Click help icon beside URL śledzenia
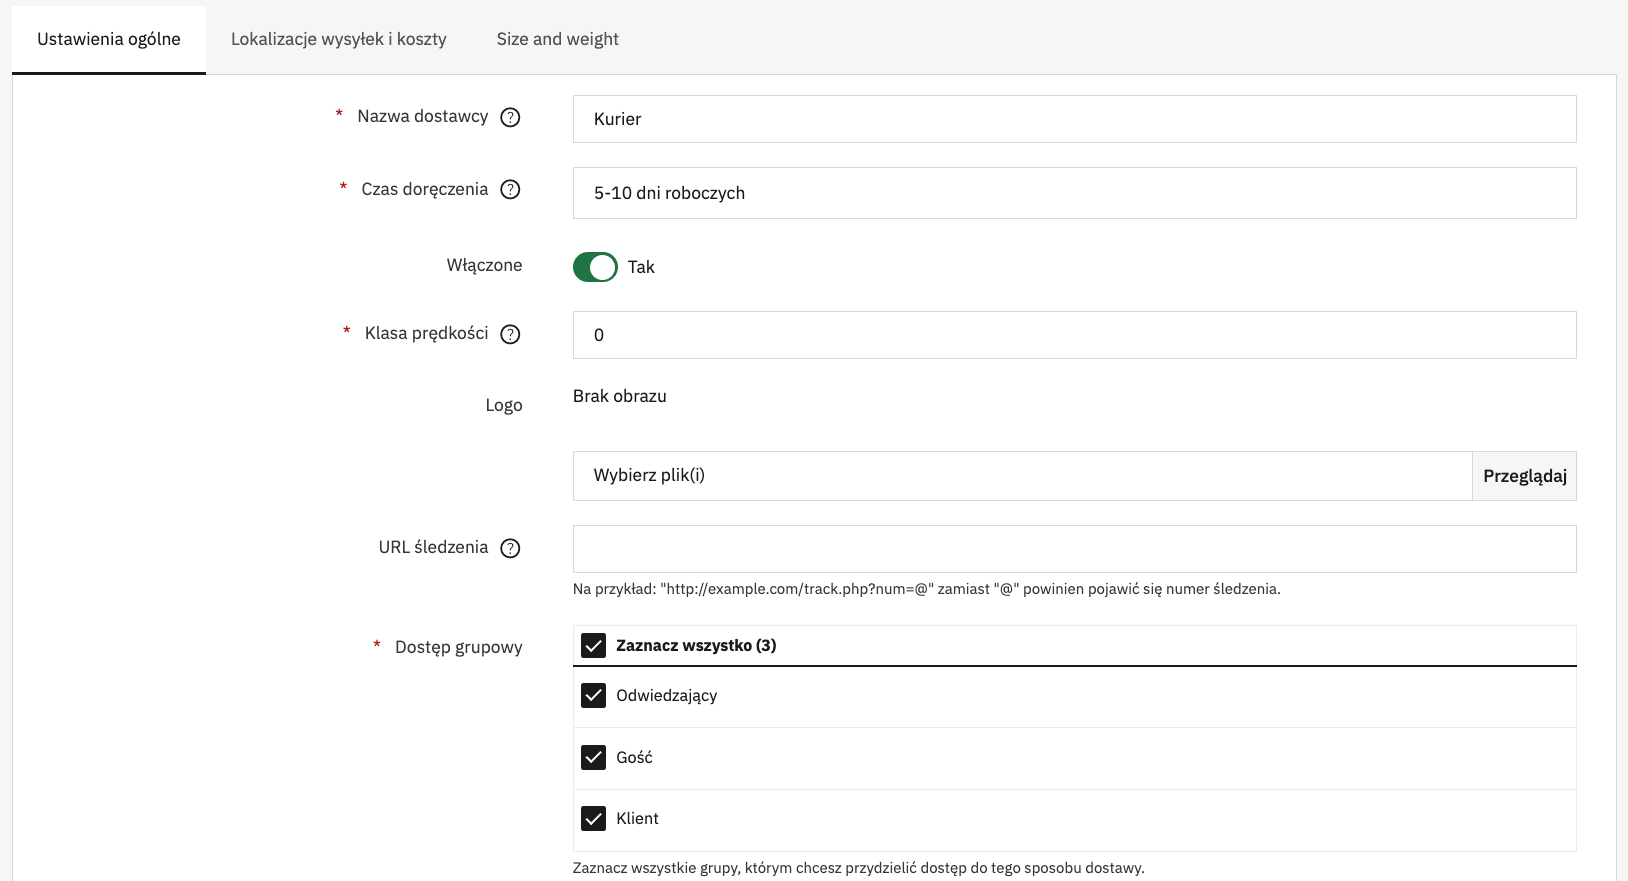 tap(510, 548)
